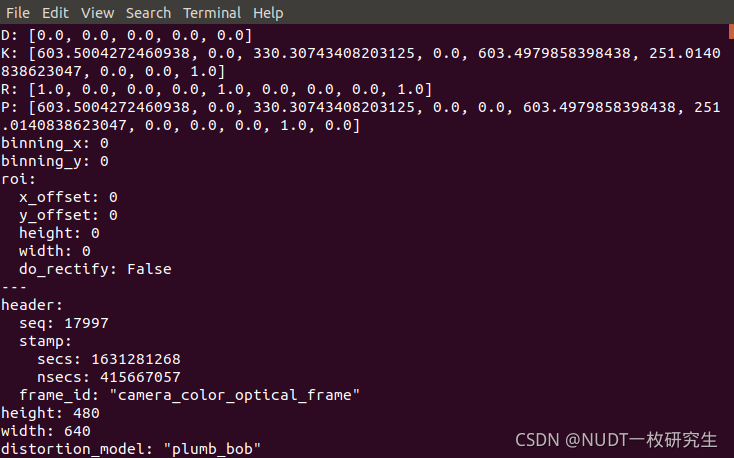
Task: Click the do_rectify: False line
Action: coord(95,269)
